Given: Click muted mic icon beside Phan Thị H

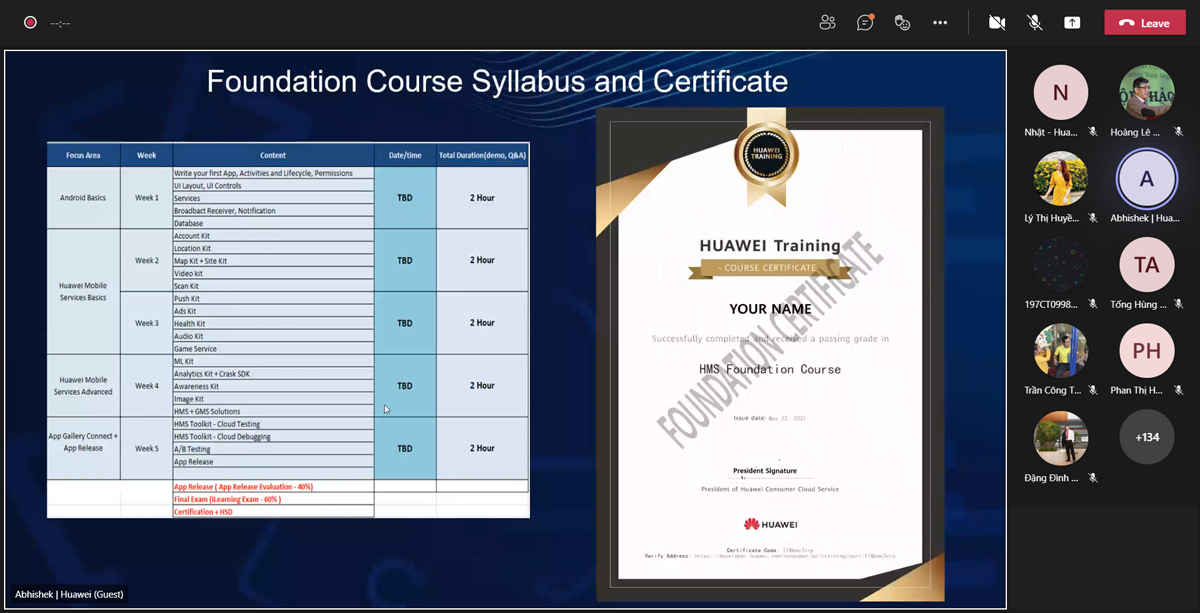Looking at the screenshot, I should 1179,390.
